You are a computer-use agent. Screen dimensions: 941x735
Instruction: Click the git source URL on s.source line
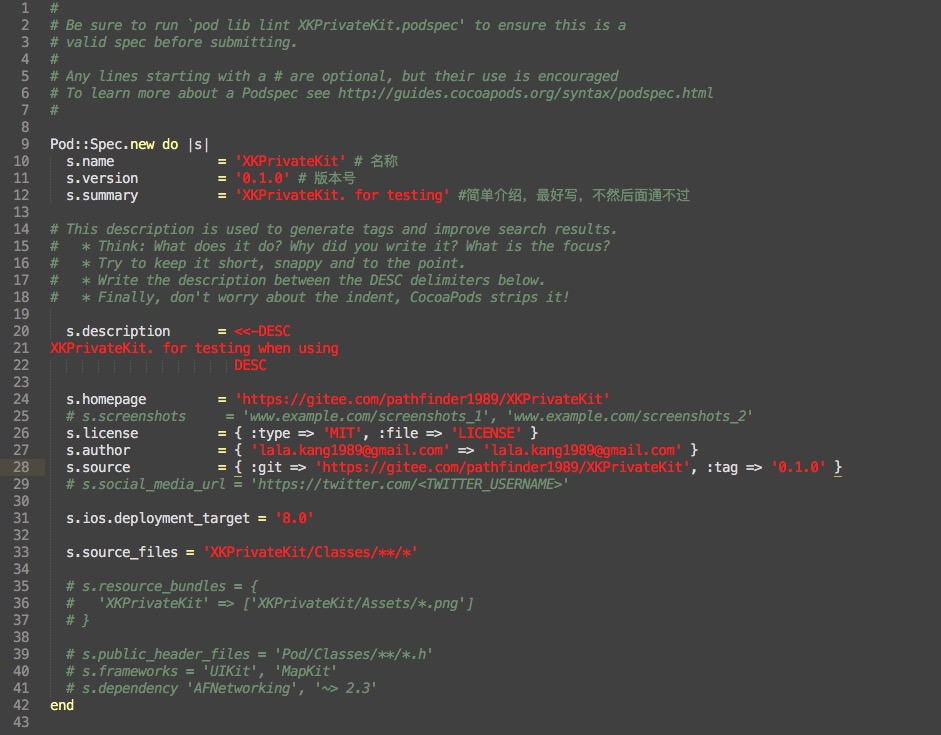tap(502, 467)
